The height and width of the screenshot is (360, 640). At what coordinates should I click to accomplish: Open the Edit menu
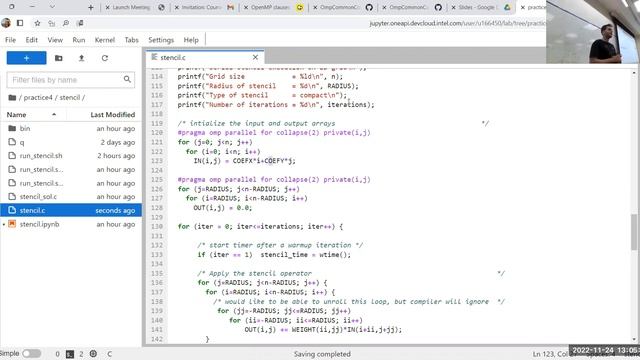click(x=31, y=40)
